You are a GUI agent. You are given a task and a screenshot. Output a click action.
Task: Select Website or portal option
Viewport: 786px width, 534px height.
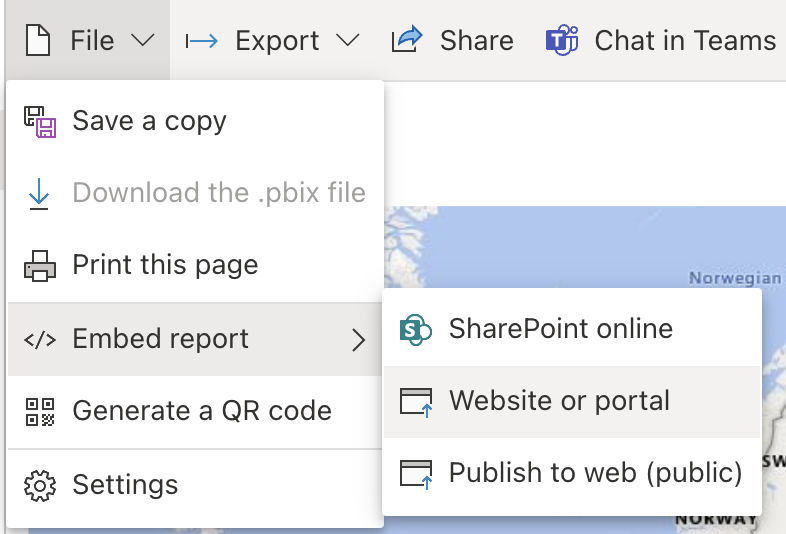pyautogui.click(x=572, y=402)
